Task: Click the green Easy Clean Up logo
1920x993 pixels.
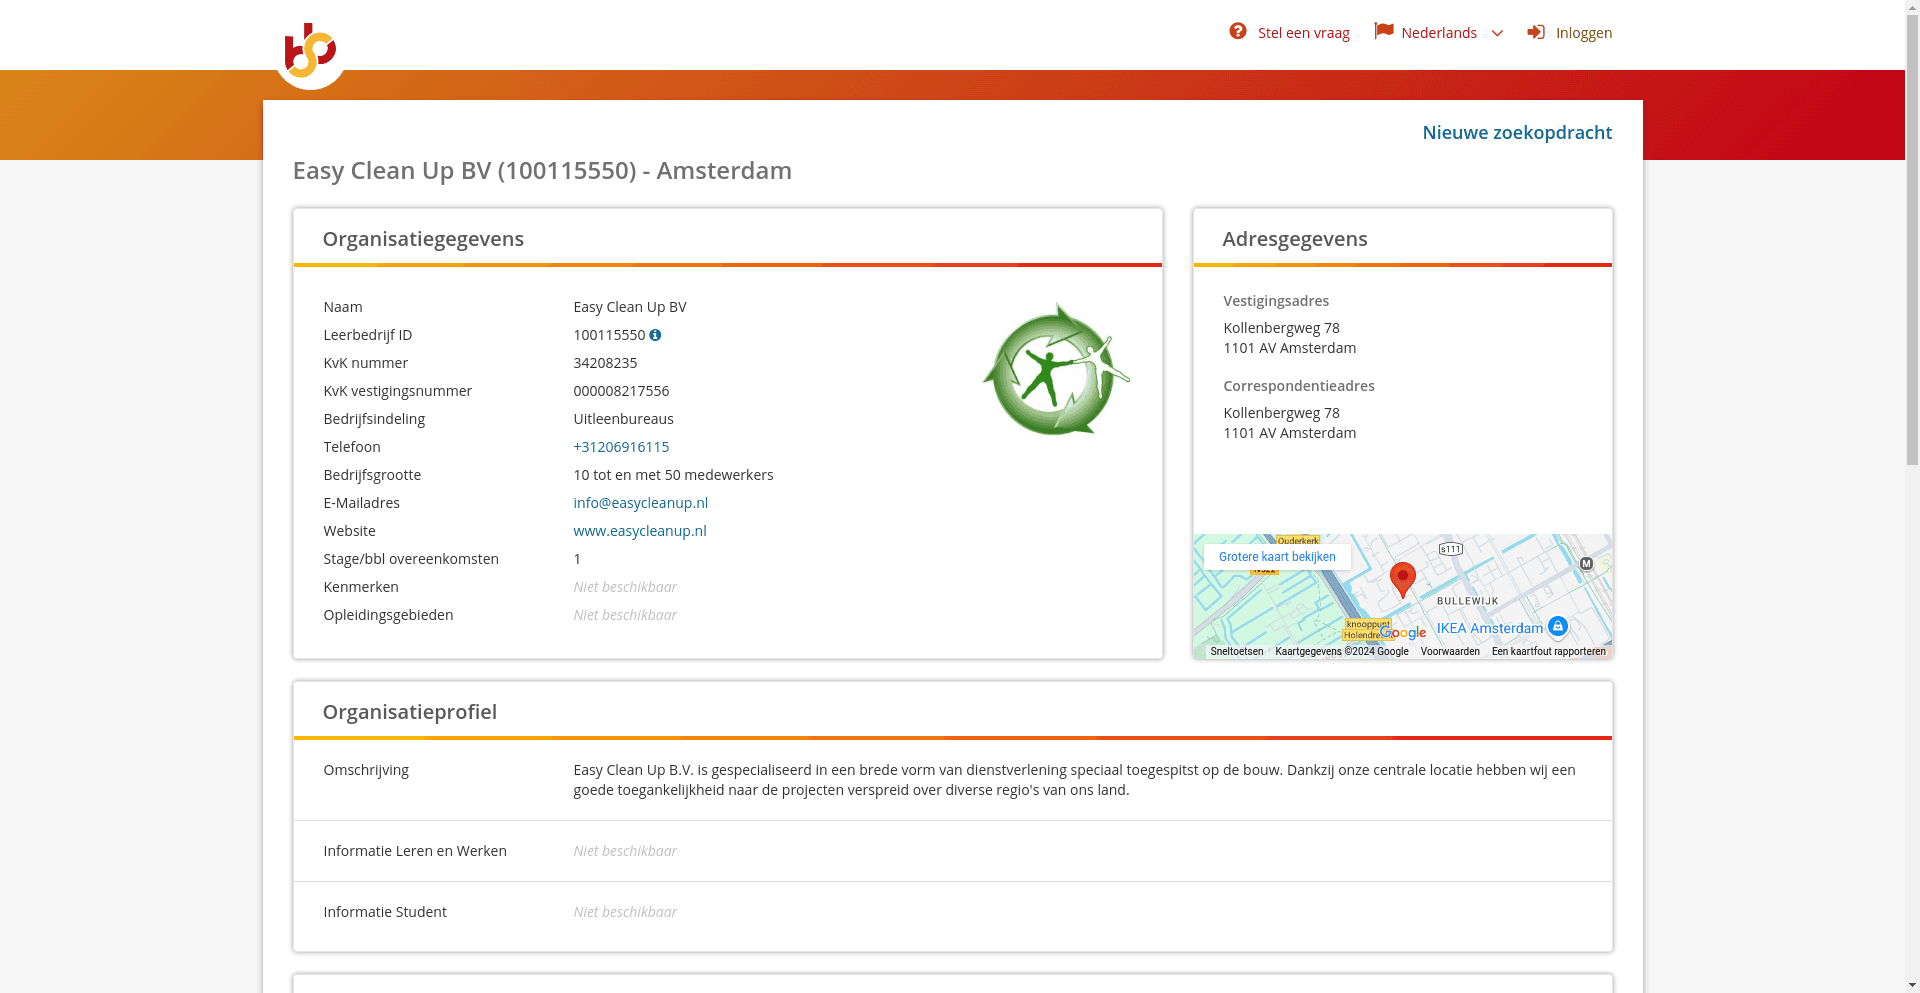Action: pos(1056,369)
